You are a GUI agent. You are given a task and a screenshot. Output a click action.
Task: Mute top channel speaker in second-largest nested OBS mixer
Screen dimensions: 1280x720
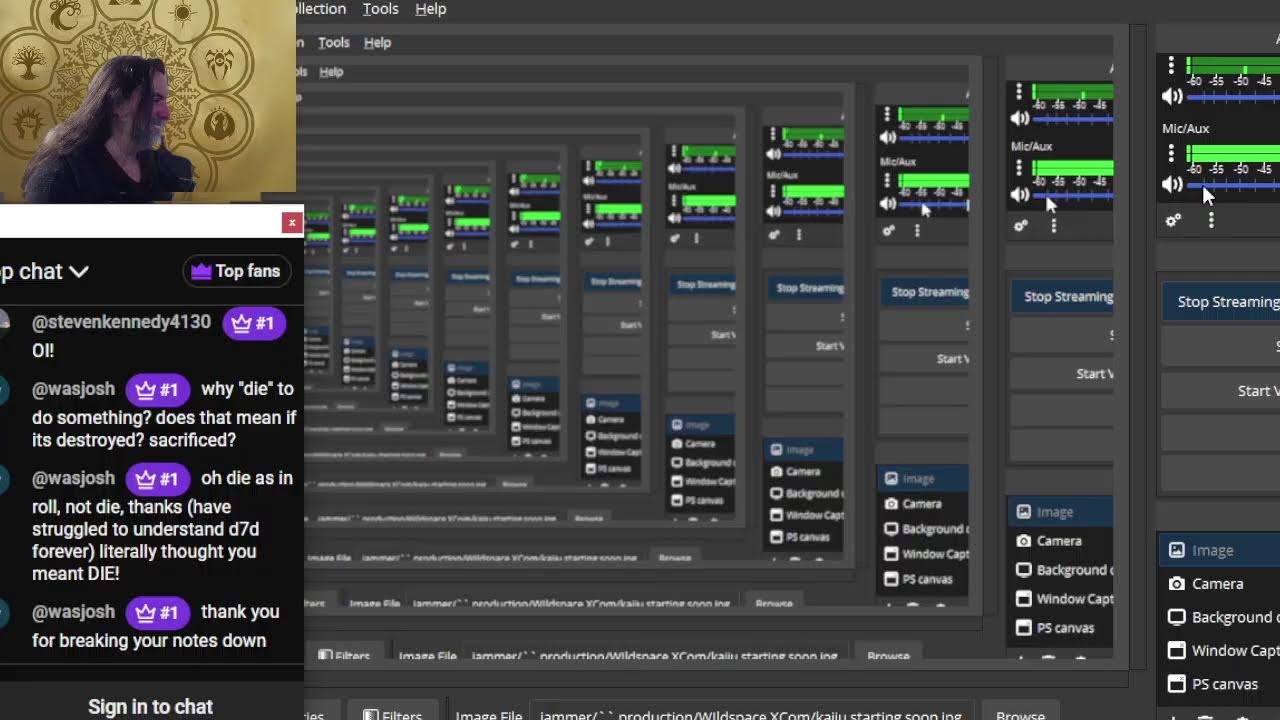pyautogui.click(x=1020, y=118)
